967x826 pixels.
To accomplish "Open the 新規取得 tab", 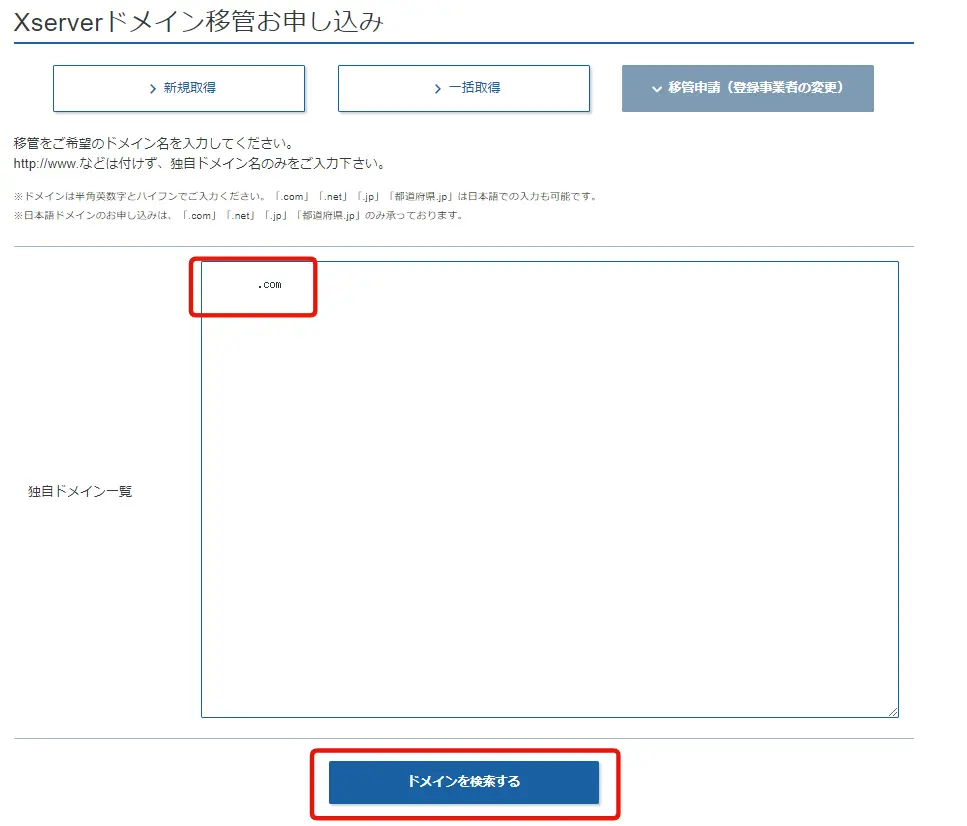I will tap(179, 88).
